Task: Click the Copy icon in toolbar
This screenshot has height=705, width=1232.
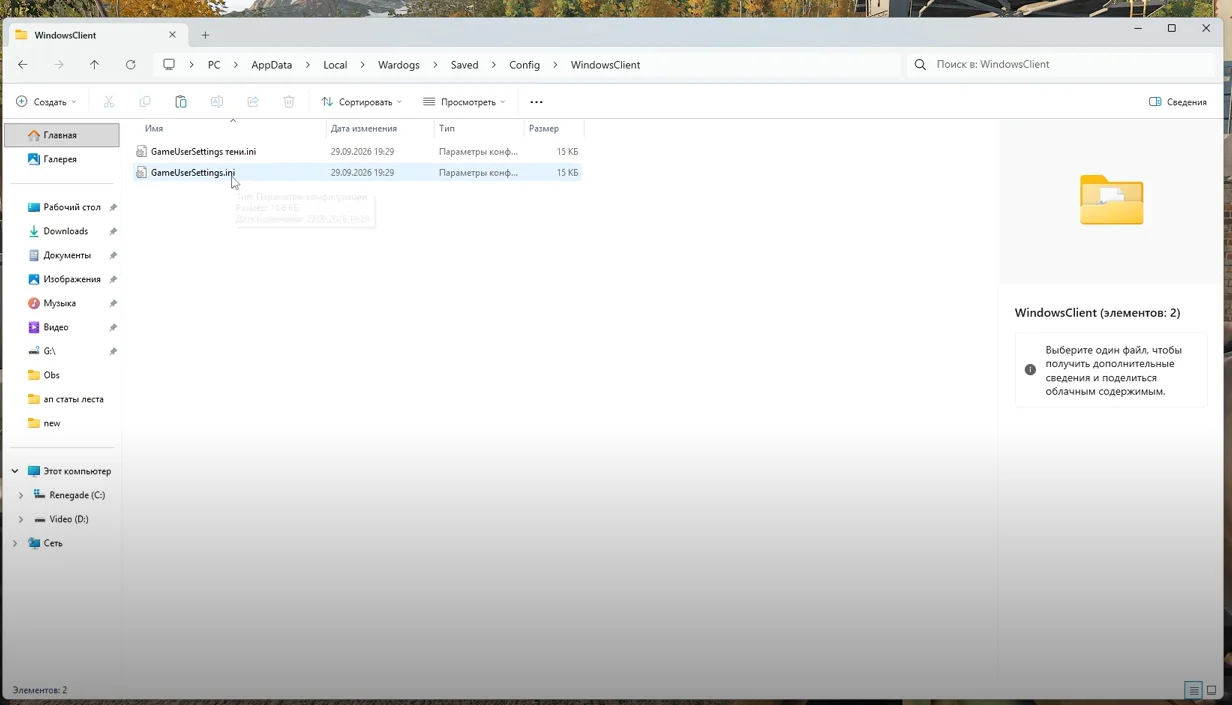Action: coord(145,102)
